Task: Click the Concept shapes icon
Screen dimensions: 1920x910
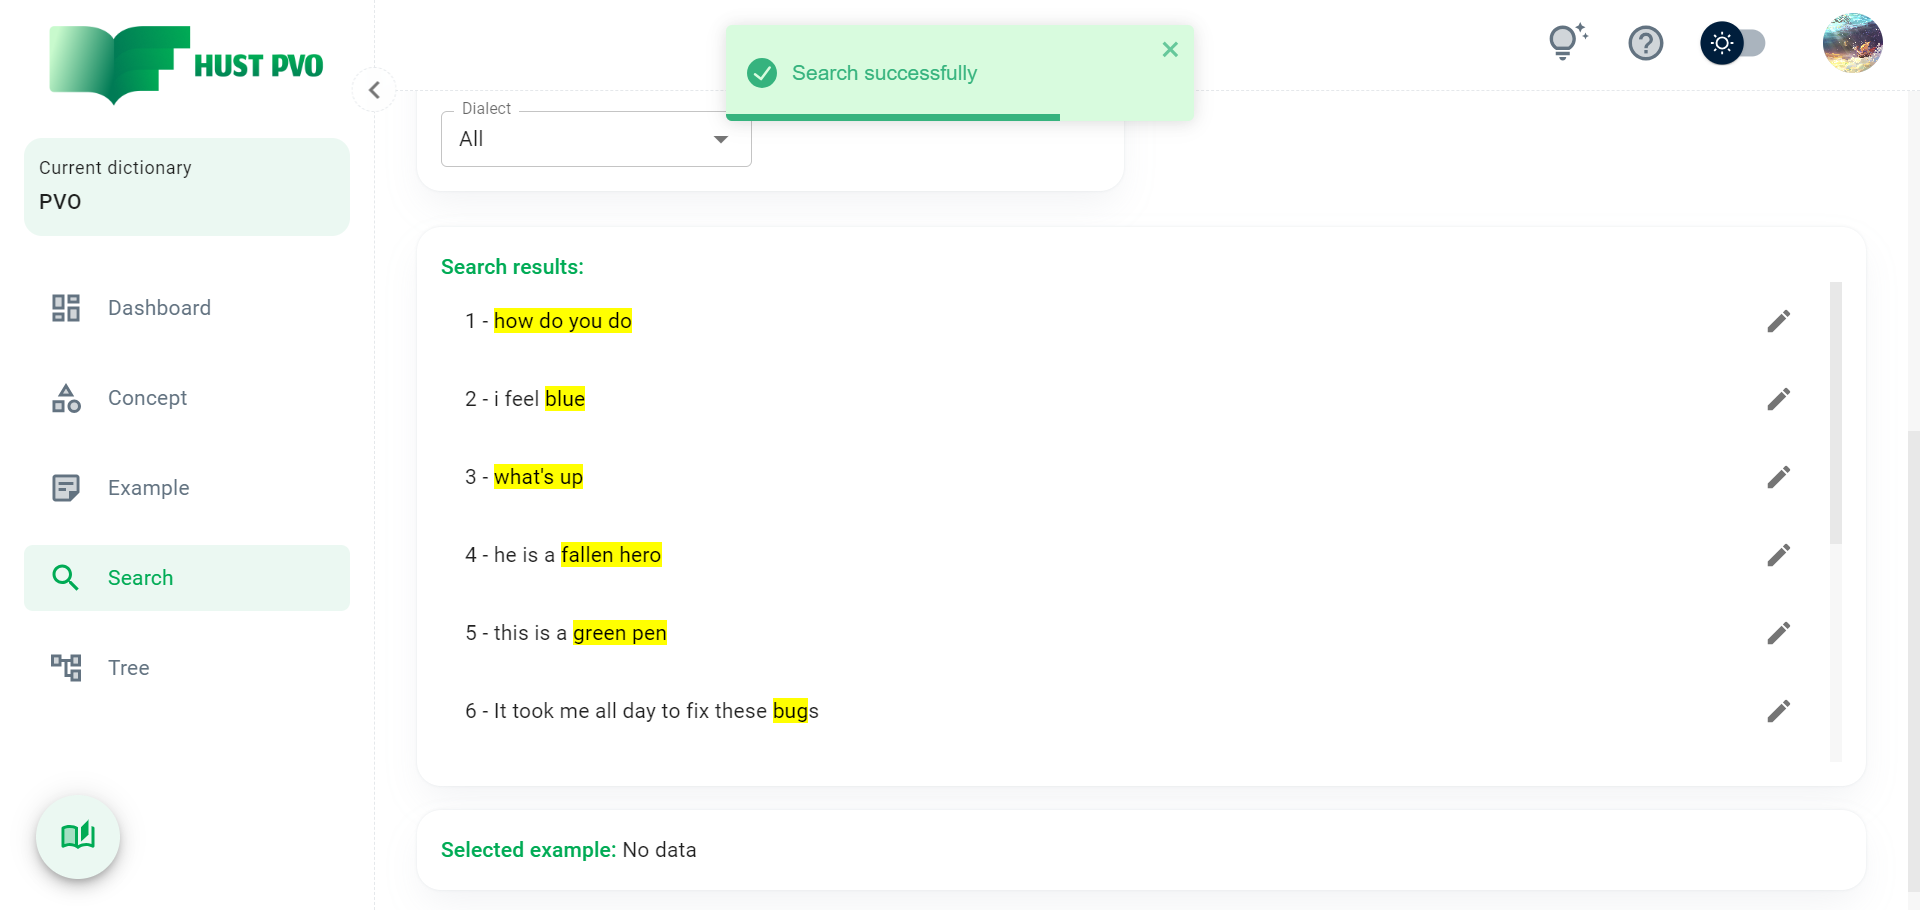Action: click(66, 398)
